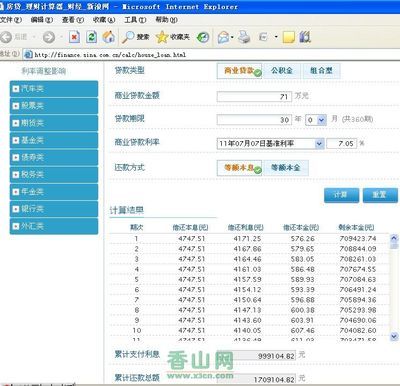Click the 重置 button
Image resolution: width=400 pixels, height=386 pixels.
coord(380,195)
